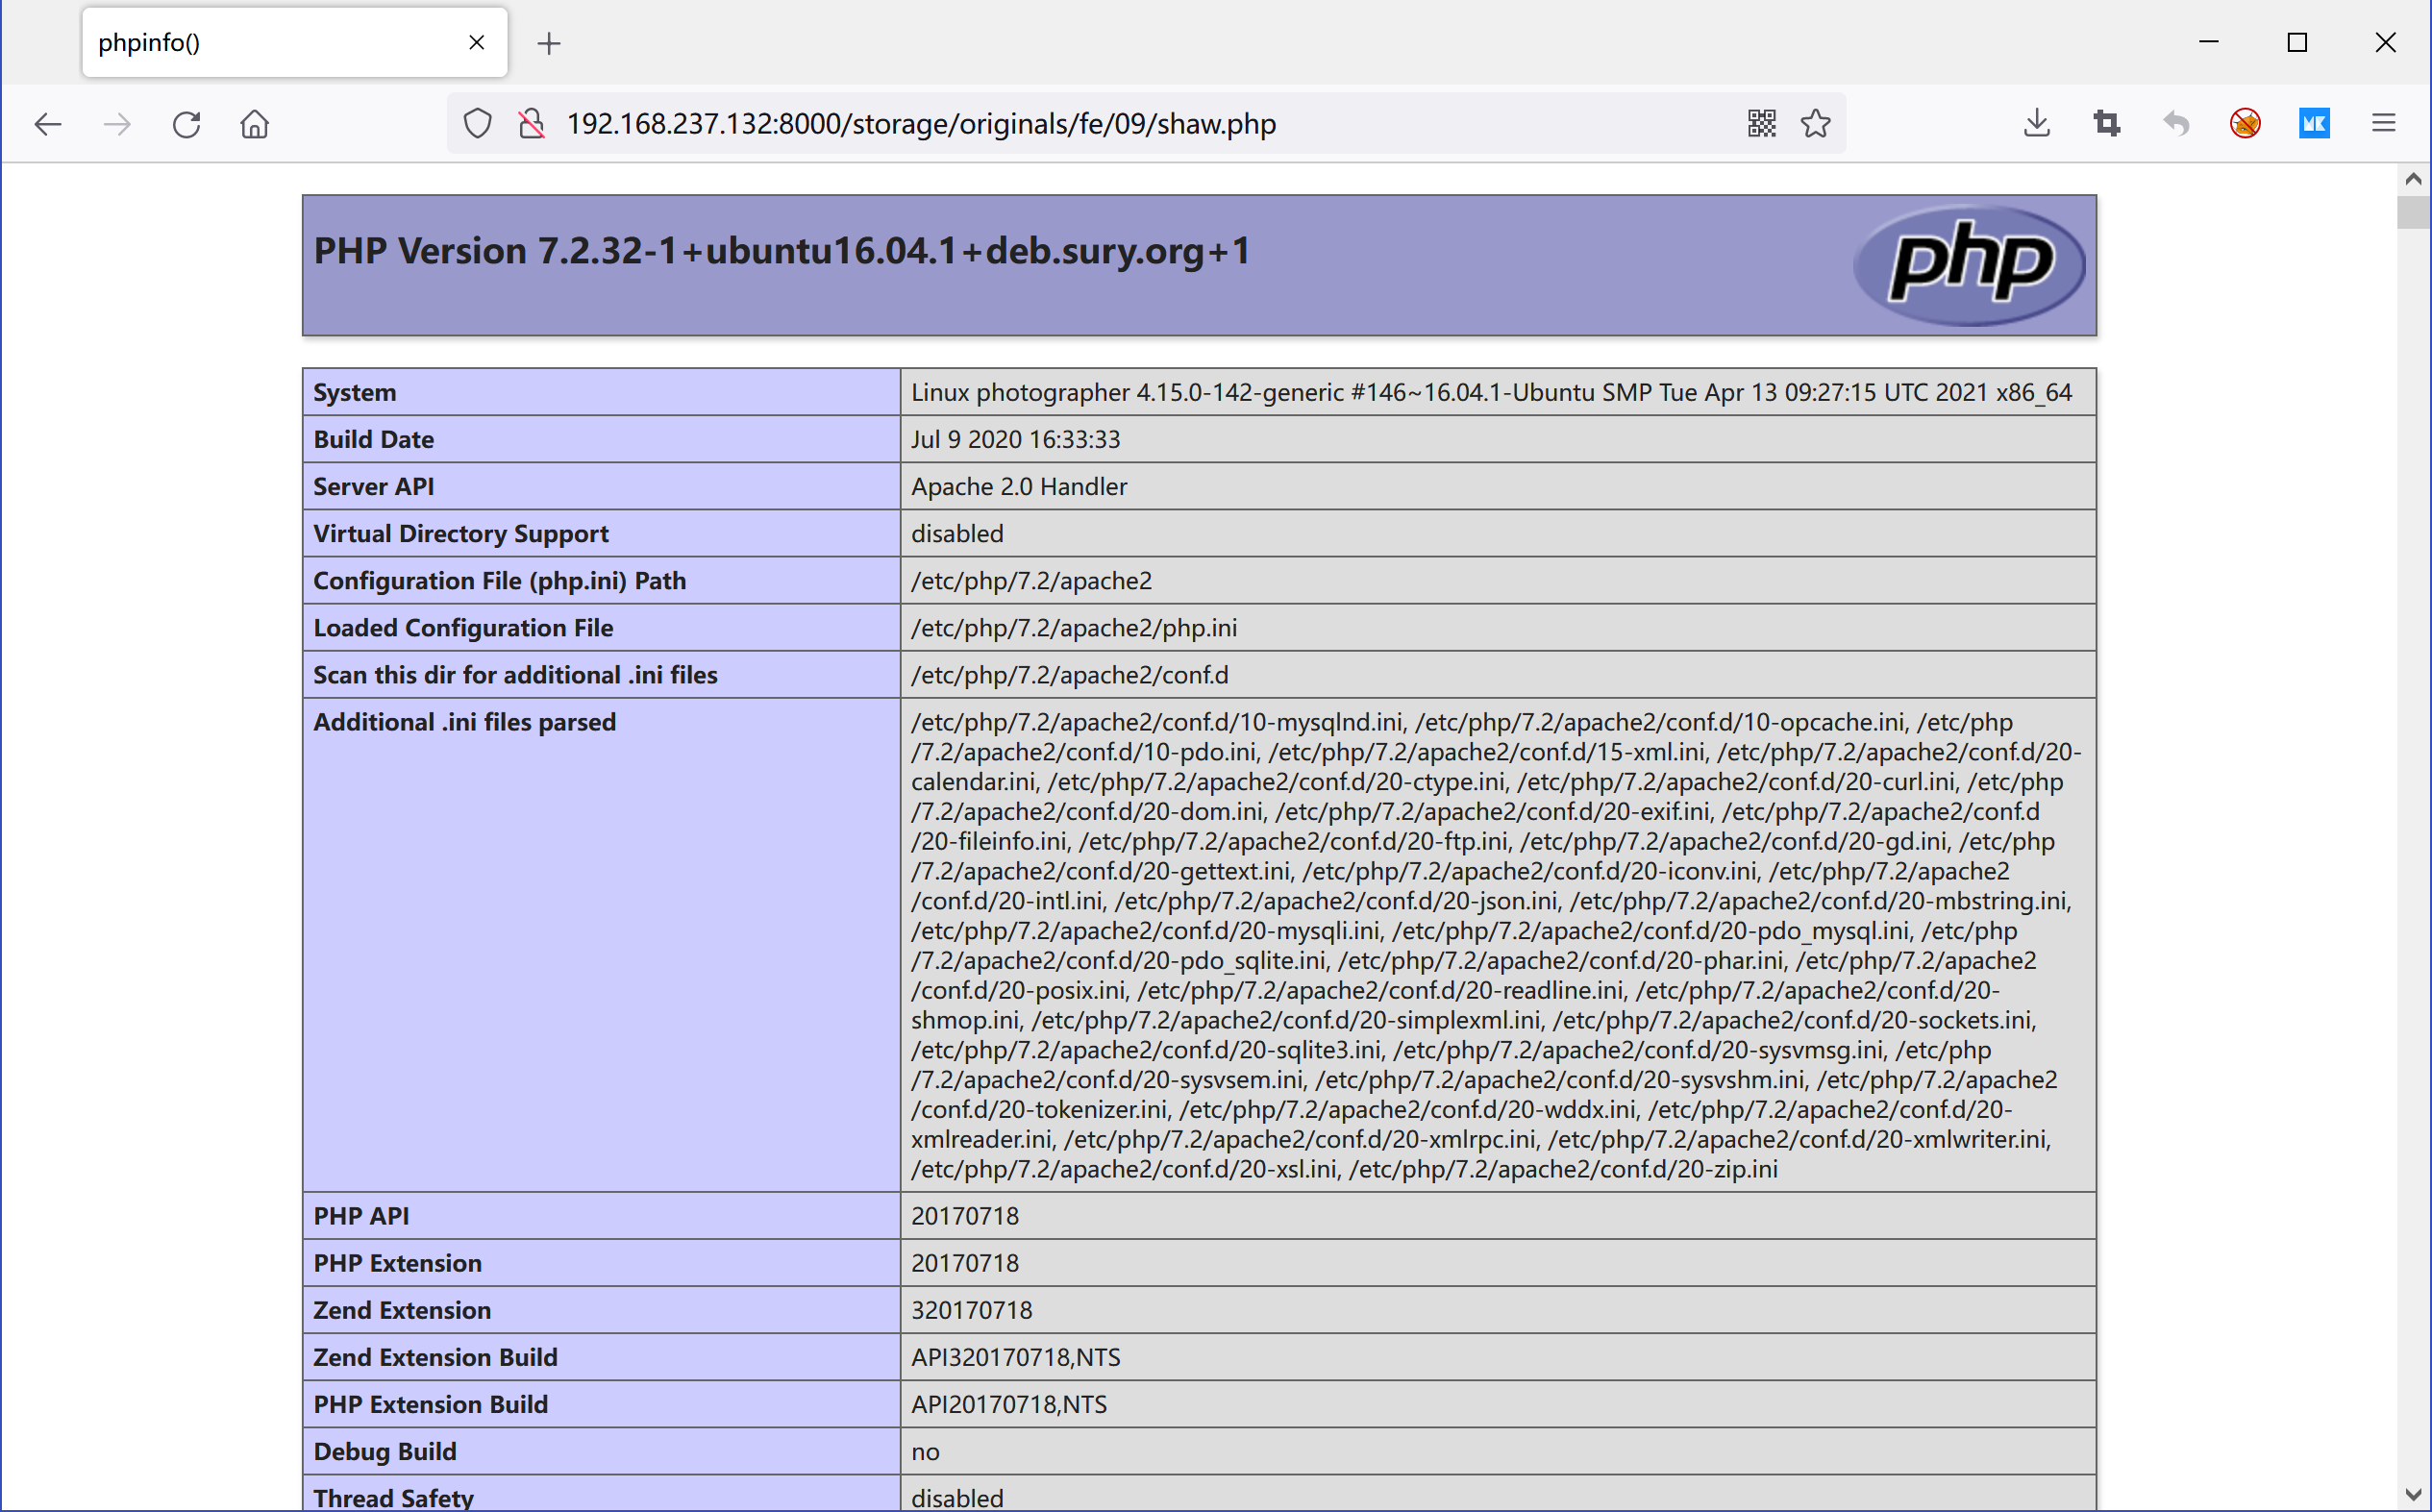Click the PHP Extension label
Image resolution: width=2432 pixels, height=1512 pixels.
397,1263
